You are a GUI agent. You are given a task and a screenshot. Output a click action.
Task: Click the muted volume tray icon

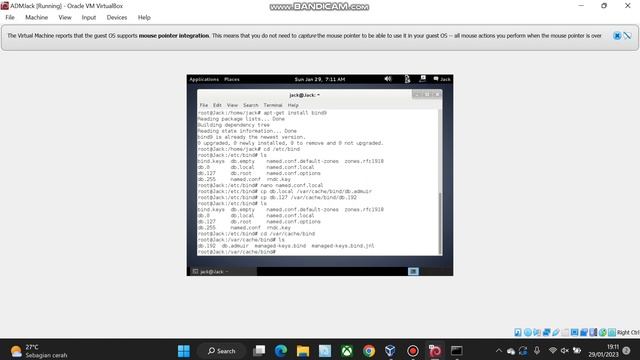pyautogui.click(x=564, y=350)
